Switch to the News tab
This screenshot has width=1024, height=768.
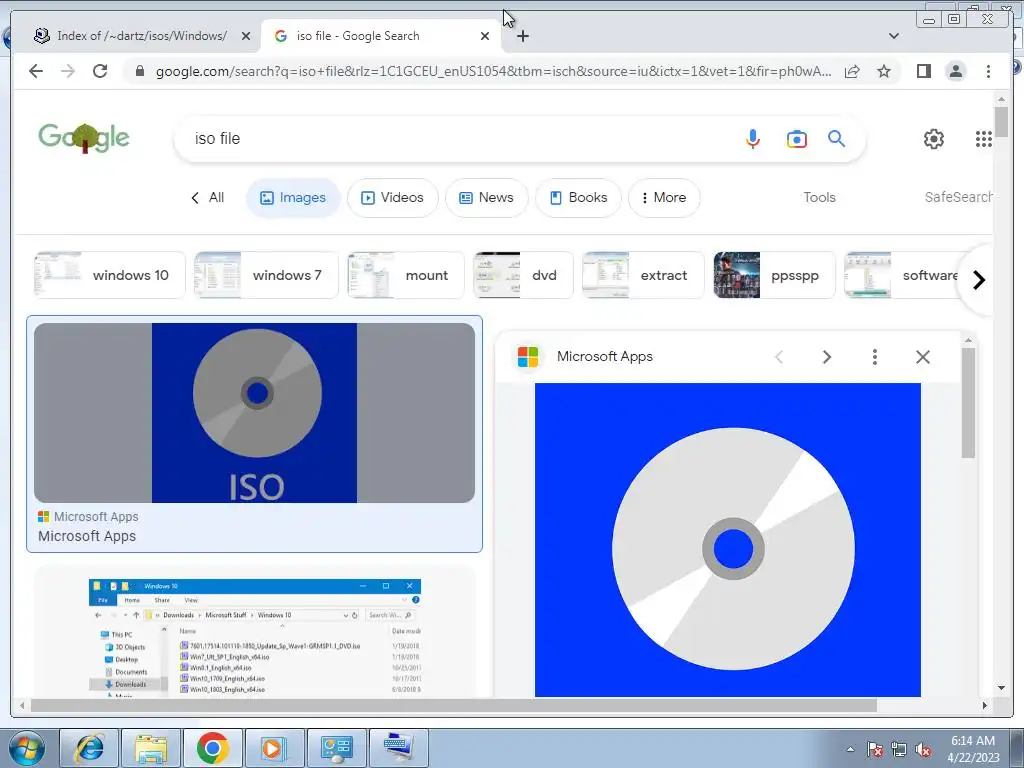click(487, 197)
